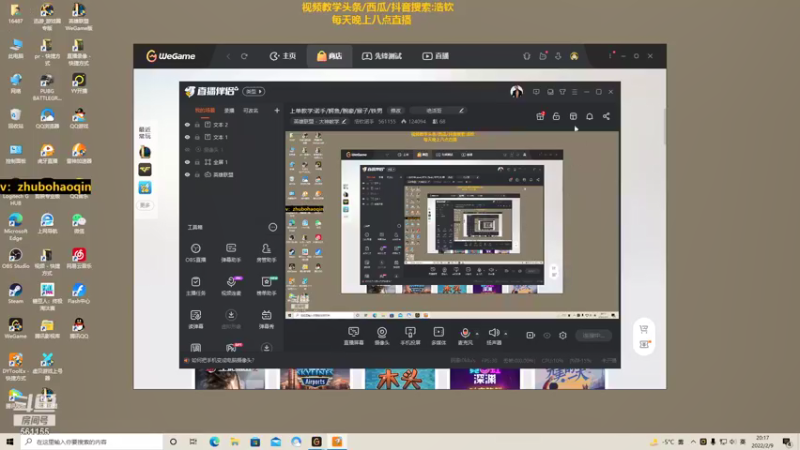Open the 房管助手 tool
The width and height of the screenshot is (800, 450).
[266, 253]
